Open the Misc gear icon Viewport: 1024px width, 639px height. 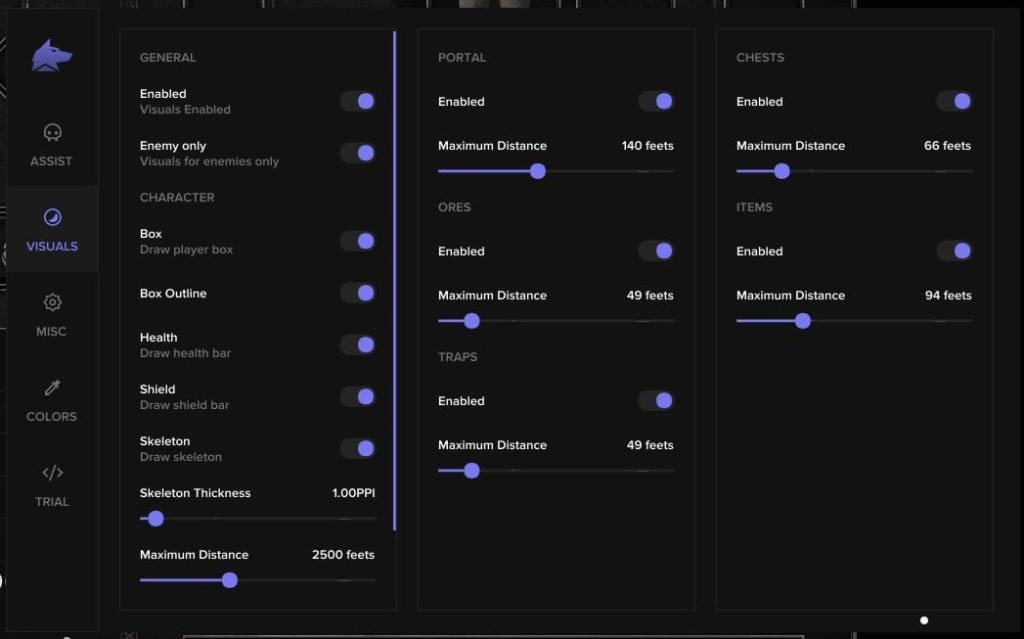point(52,302)
